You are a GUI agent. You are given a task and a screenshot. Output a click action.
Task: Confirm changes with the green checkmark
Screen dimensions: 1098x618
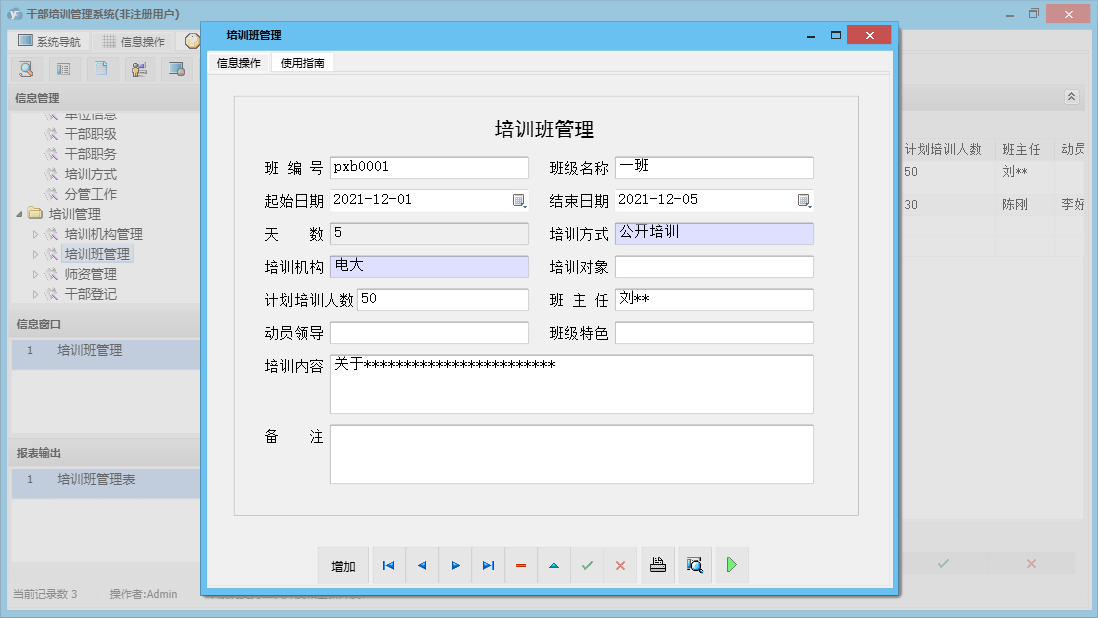587,565
